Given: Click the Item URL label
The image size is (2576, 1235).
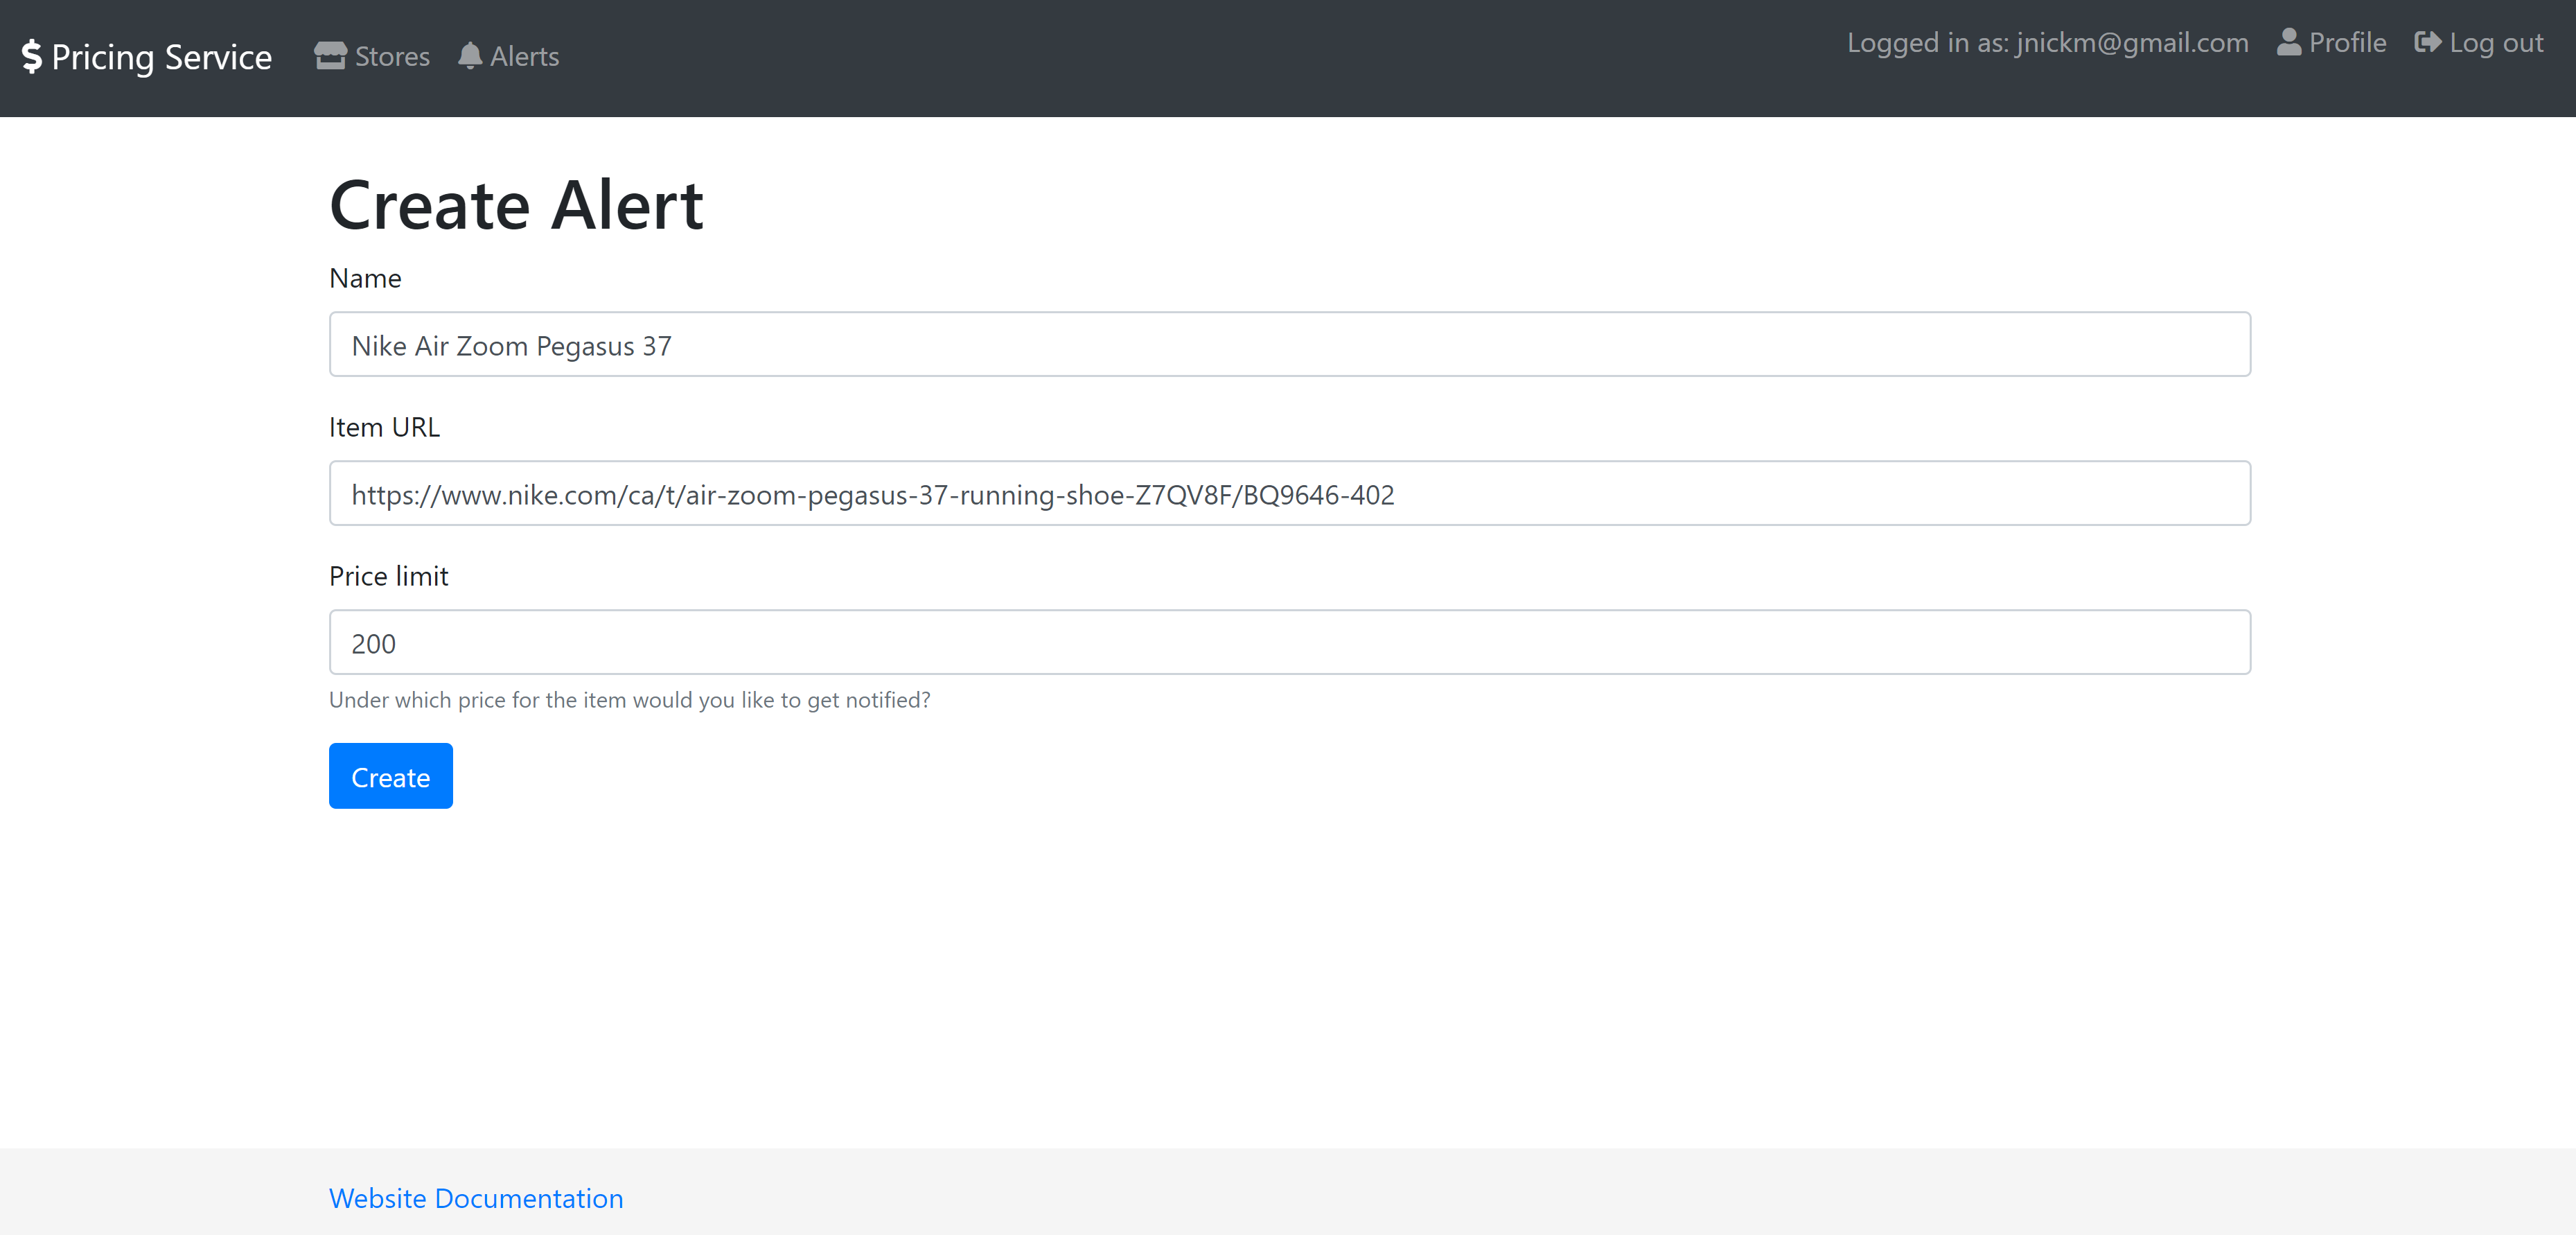Looking at the screenshot, I should (x=384, y=427).
